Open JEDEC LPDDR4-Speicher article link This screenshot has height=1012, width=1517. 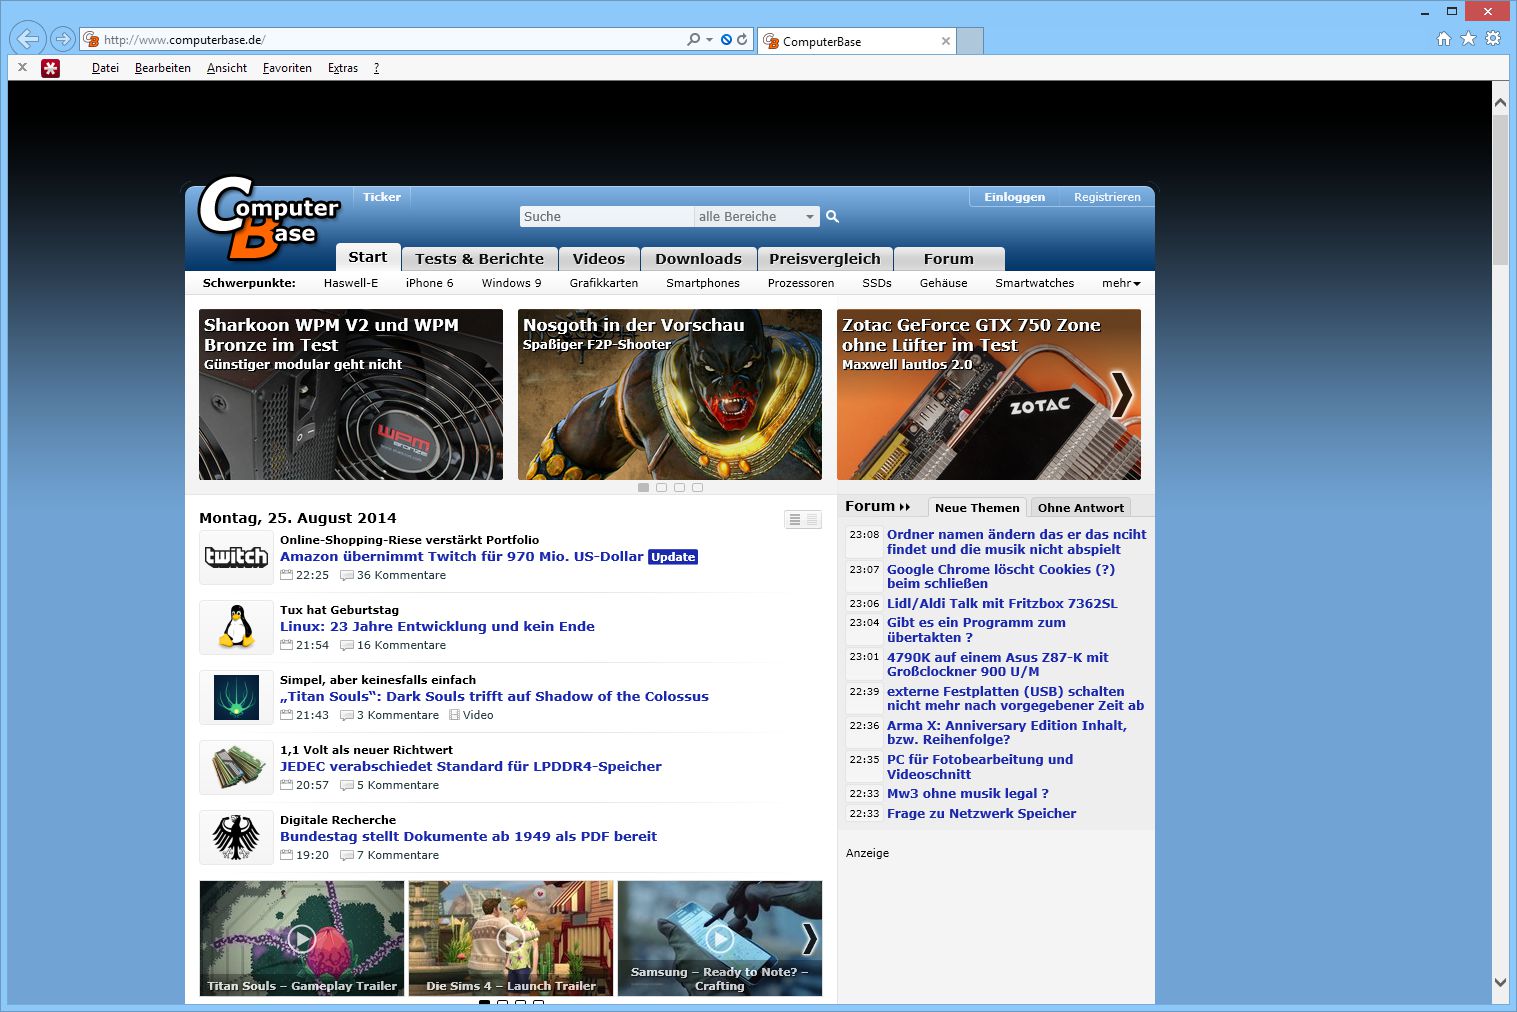pyautogui.click(x=470, y=767)
